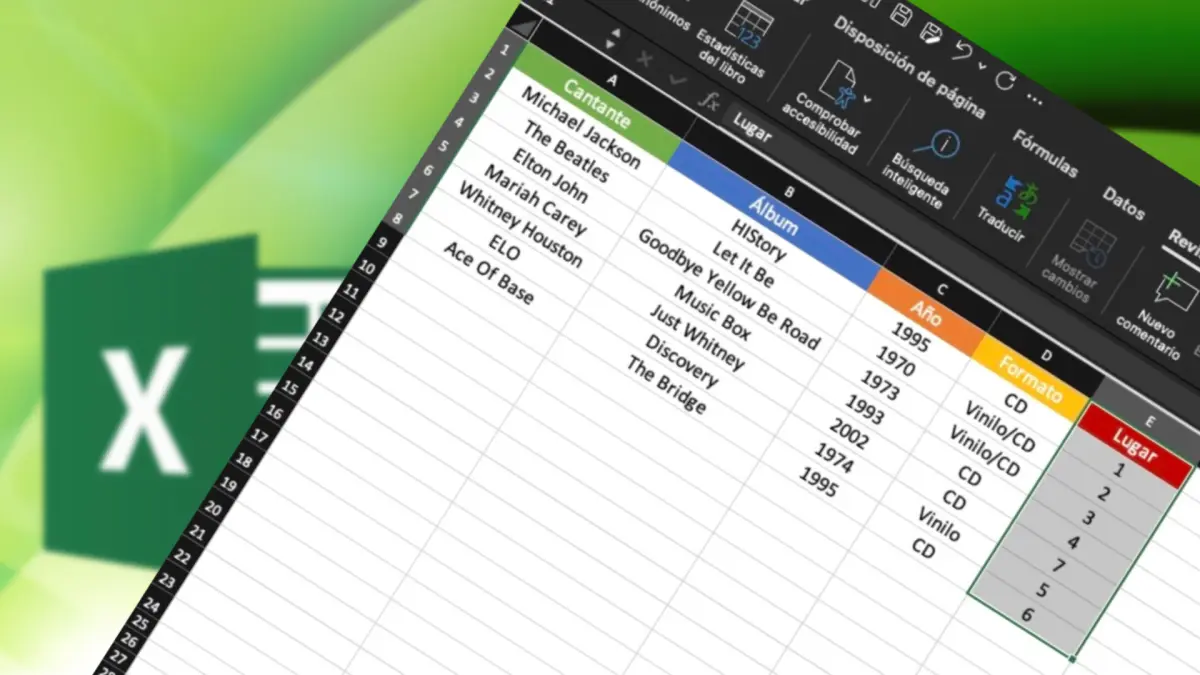Open the Datos ribbon tab
This screenshot has height=675, width=1200.
[1123, 202]
